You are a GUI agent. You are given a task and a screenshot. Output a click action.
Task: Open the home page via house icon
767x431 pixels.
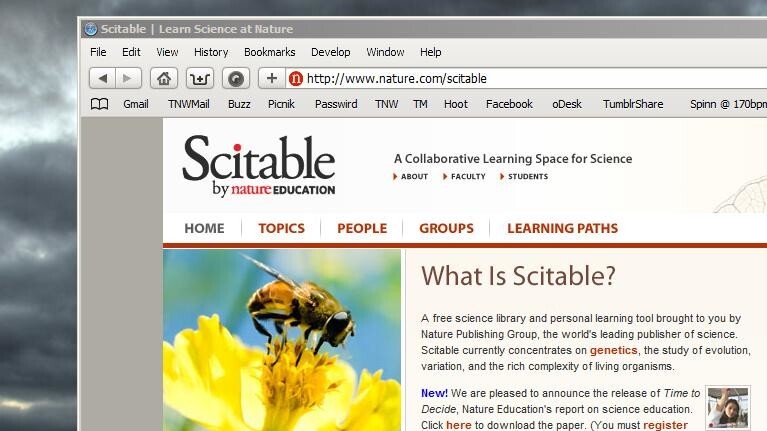click(x=163, y=78)
